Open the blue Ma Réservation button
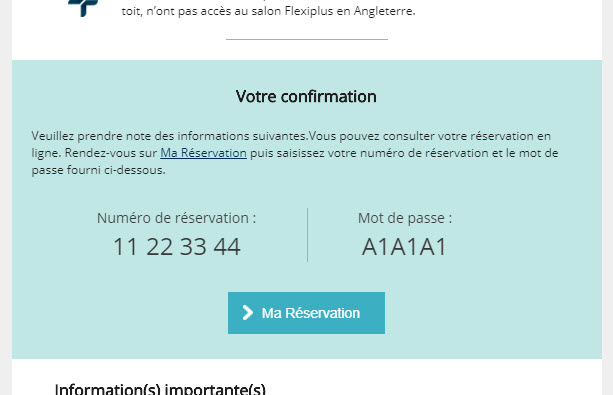 pos(306,313)
